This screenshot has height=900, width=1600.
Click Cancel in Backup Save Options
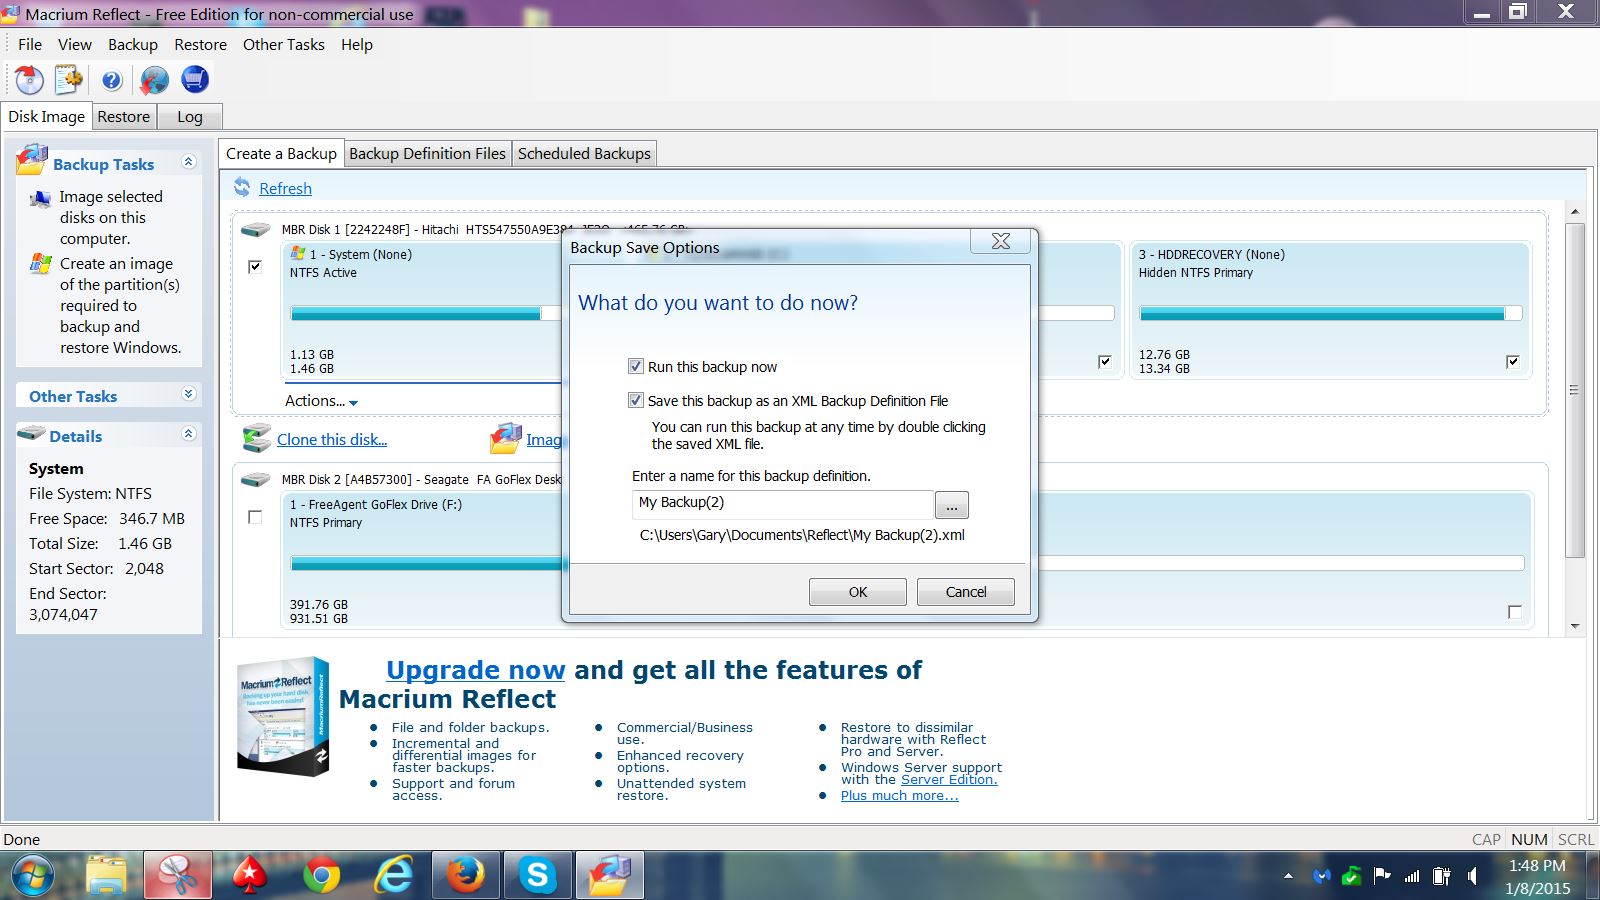(966, 592)
